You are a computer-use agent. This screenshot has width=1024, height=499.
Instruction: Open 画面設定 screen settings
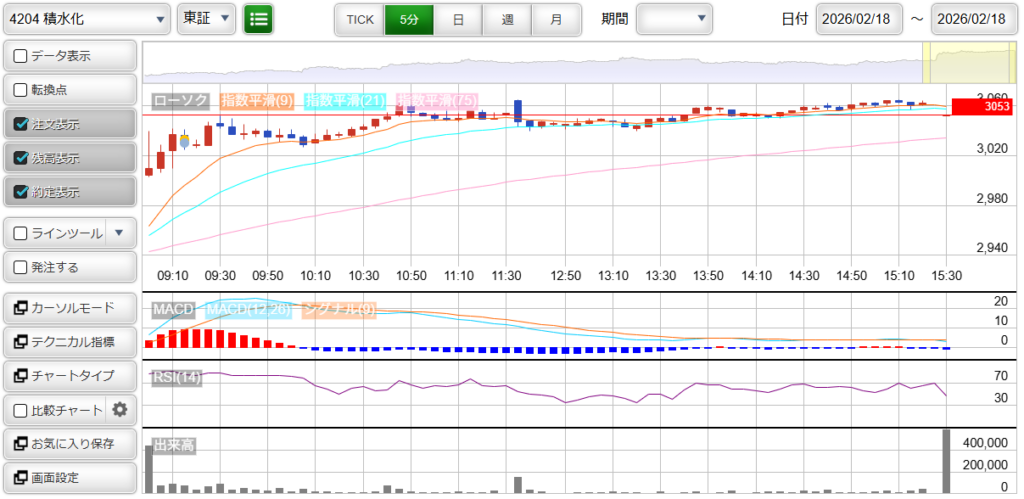pyautogui.click(x=69, y=477)
